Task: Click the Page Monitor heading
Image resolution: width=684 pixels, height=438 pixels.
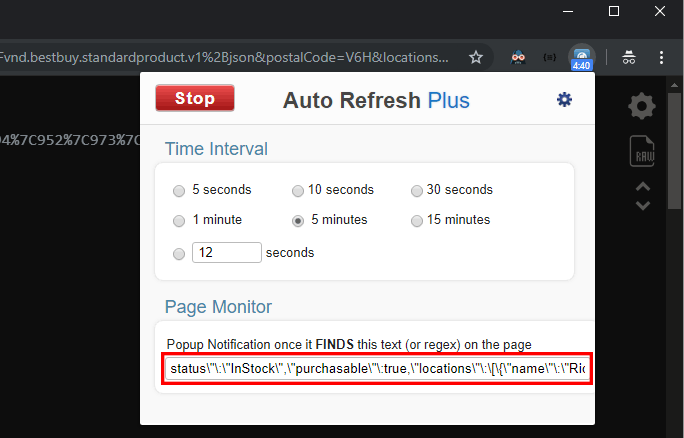Action: click(x=218, y=307)
